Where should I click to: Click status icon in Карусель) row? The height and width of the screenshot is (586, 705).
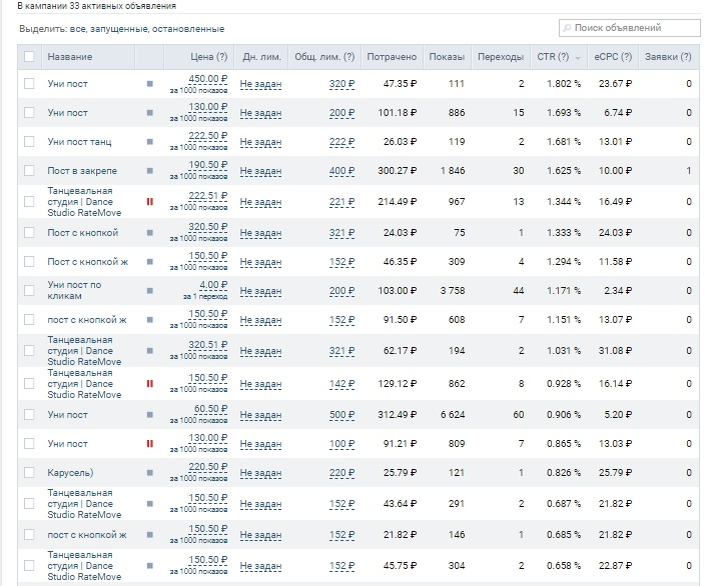click(x=150, y=473)
